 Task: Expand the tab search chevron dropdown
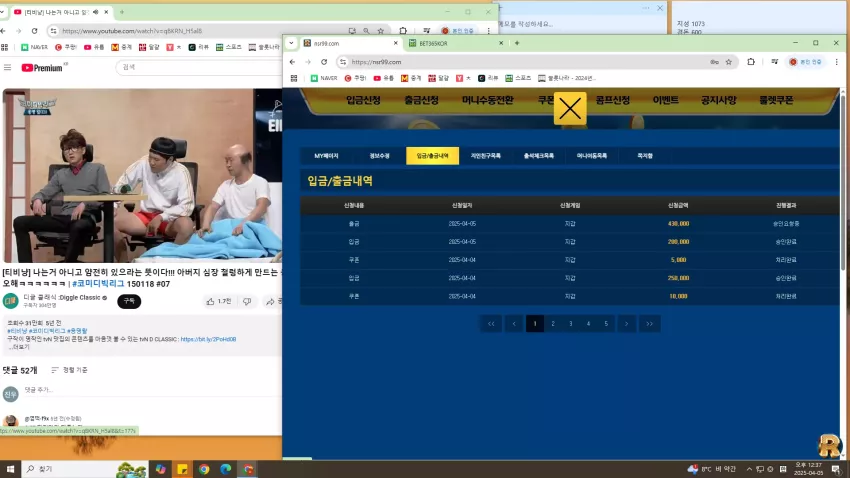tap(292, 43)
